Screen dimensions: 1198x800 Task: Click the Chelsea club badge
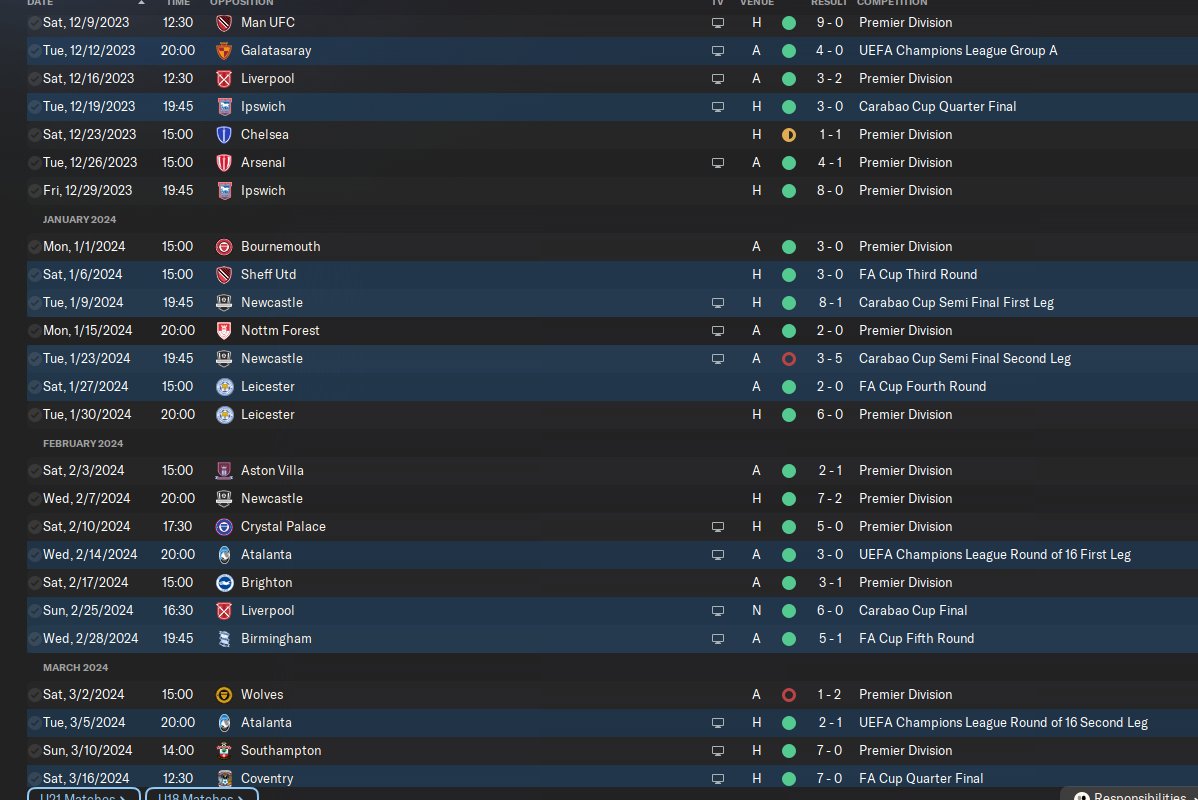click(224, 134)
